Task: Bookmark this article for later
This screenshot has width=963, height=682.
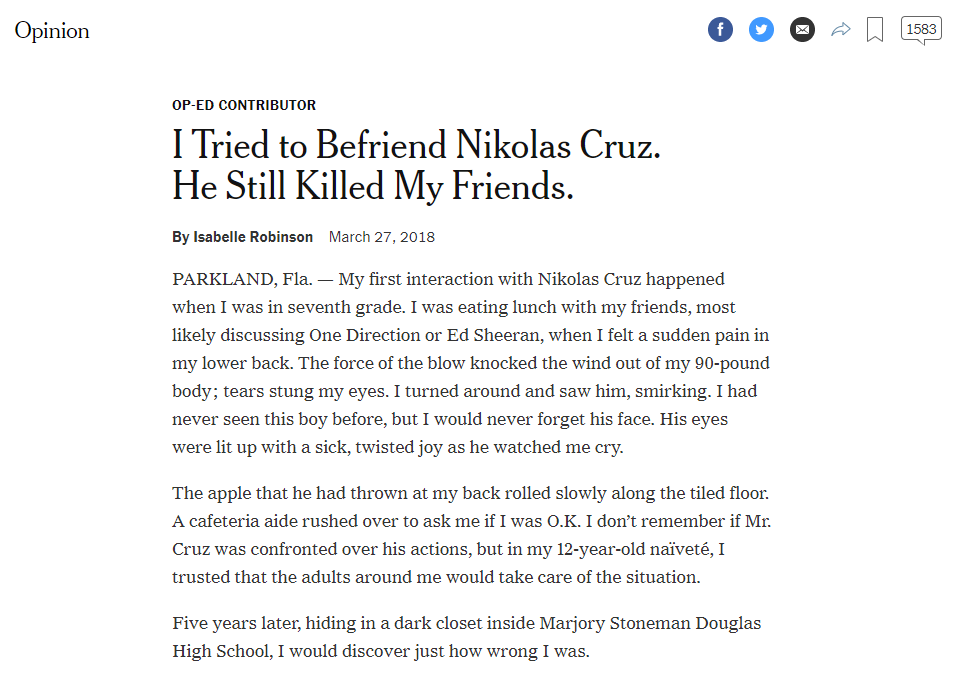Action: (x=875, y=29)
